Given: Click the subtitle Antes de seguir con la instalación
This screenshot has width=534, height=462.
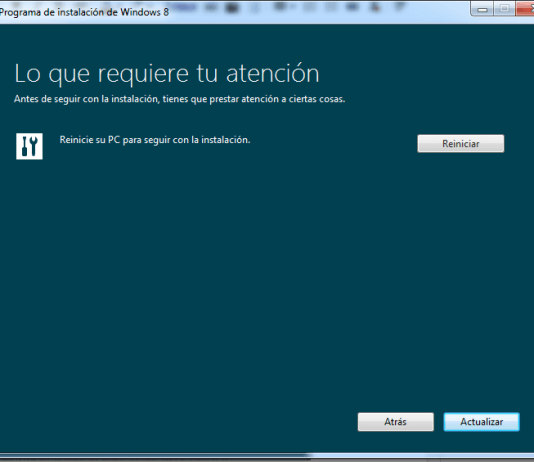Looking at the screenshot, I should pos(86,99).
